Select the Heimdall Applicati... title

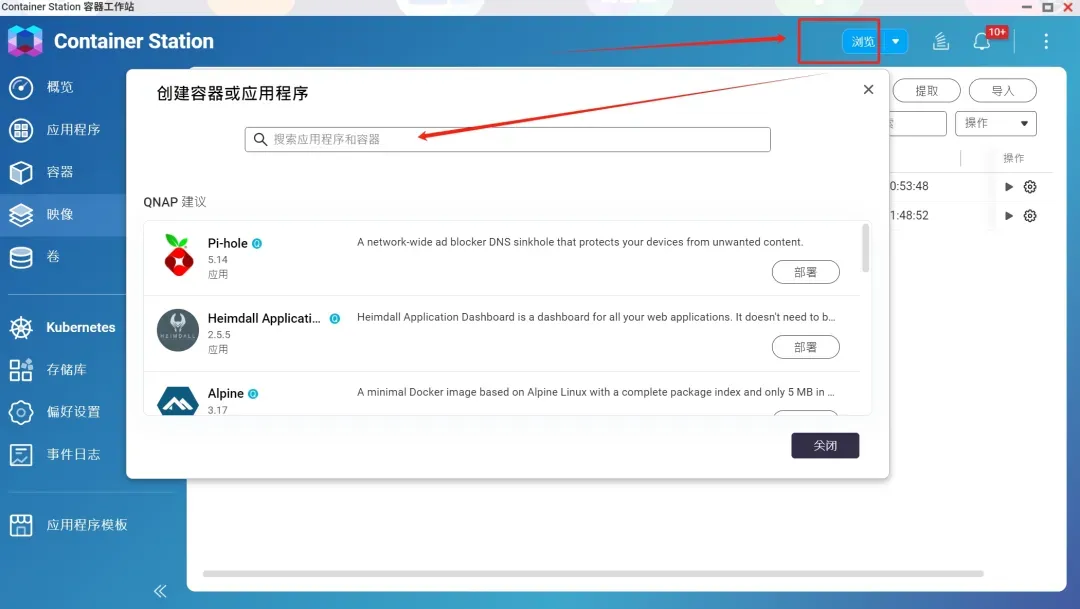click(x=264, y=318)
